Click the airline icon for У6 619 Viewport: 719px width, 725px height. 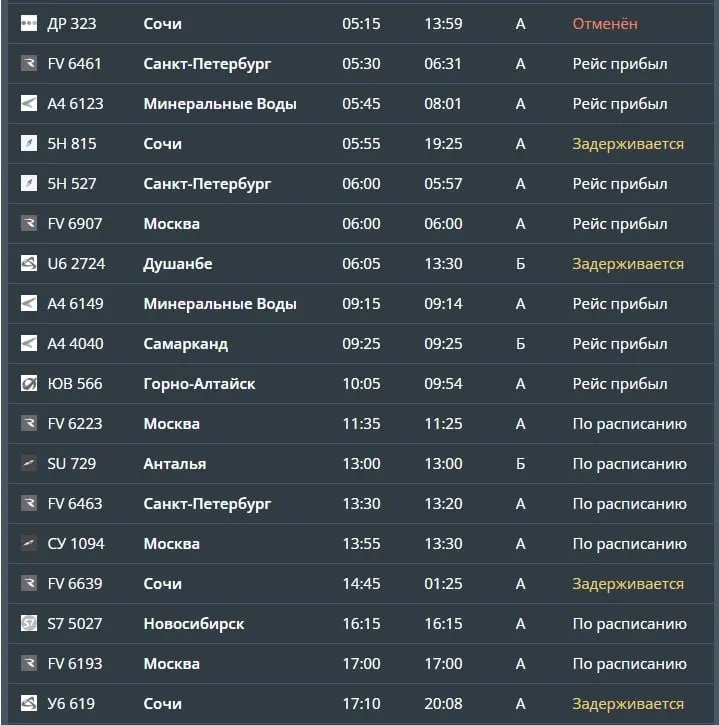point(29,703)
